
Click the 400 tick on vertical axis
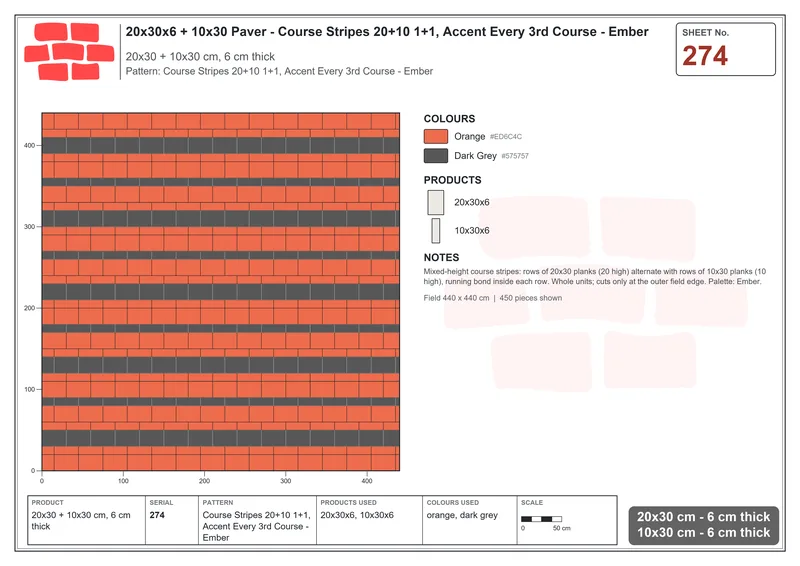click(29, 145)
